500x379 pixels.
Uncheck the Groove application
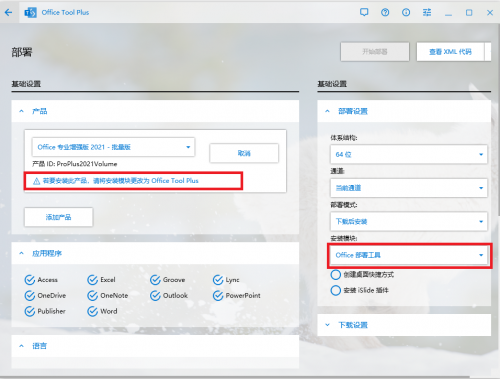pos(155,280)
